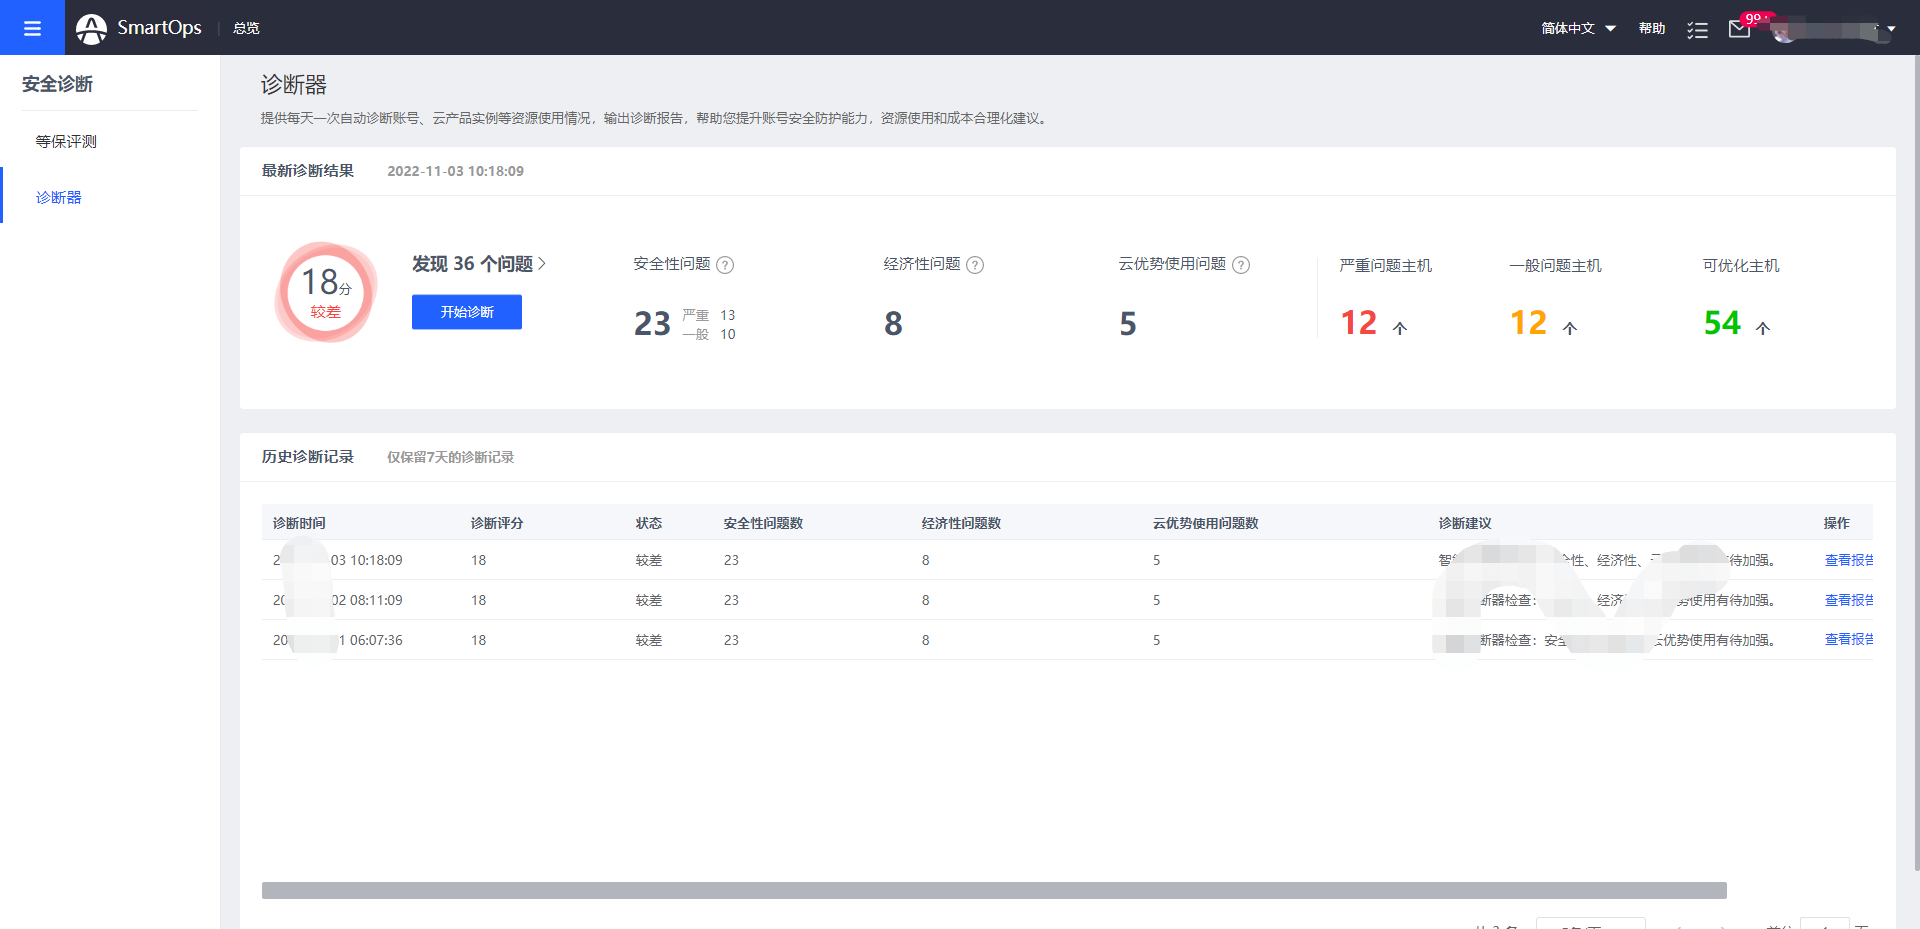Open the mail notifications icon

tap(1740, 29)
